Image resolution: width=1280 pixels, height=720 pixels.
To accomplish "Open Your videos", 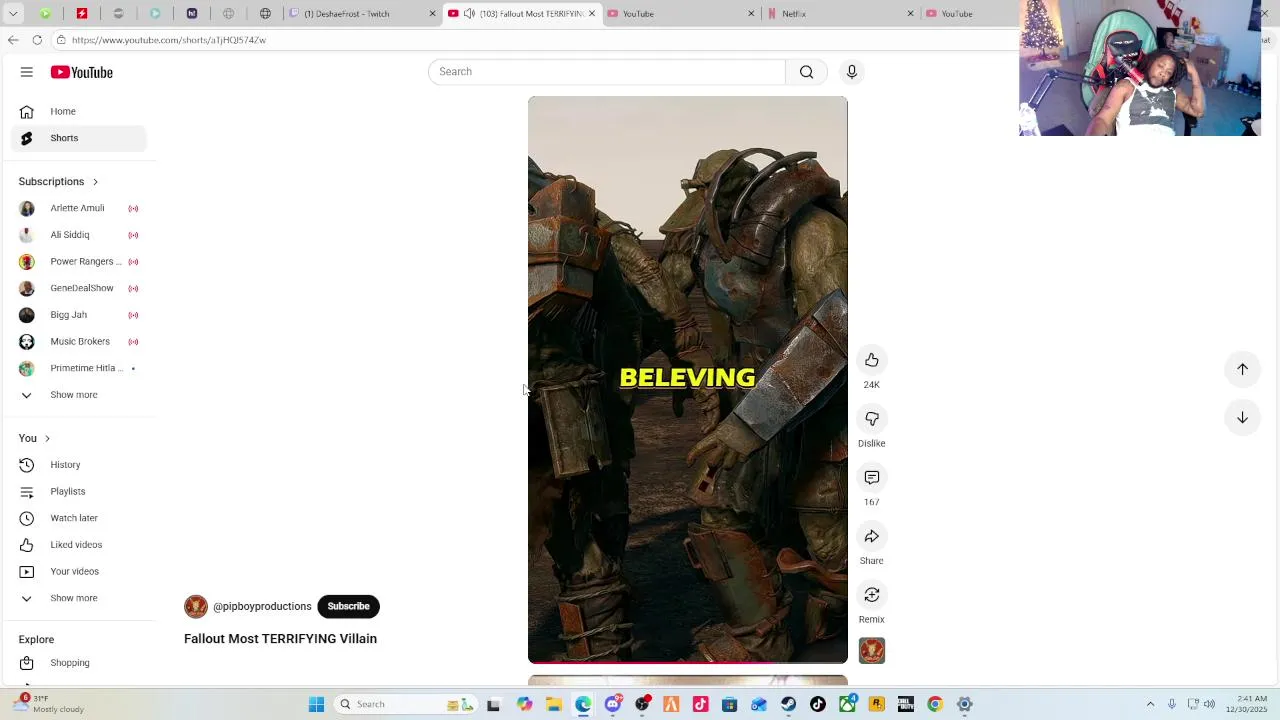I will 79,572.
